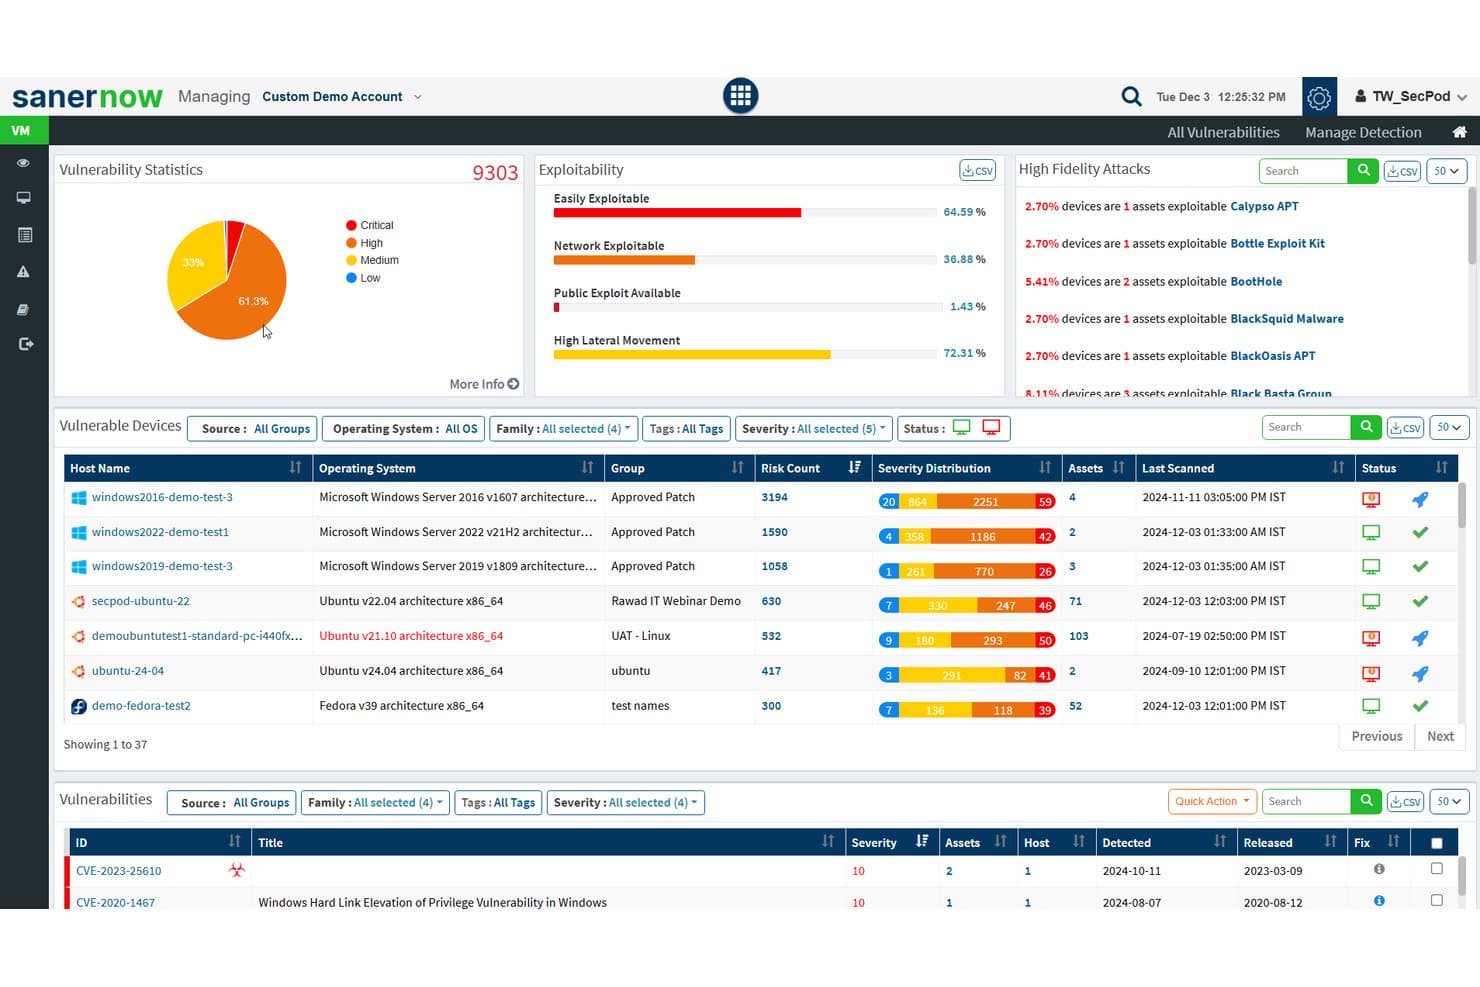This screenshot has height=987, width=1480.
Task: Export Vulnerable Devices table as CSV
Action: 1406,428
